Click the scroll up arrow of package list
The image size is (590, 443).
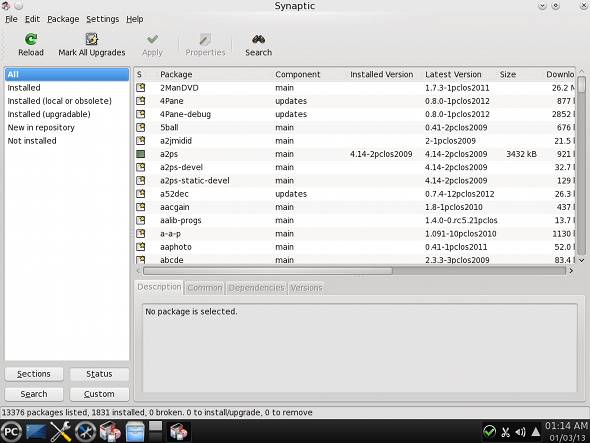(582, 71)
